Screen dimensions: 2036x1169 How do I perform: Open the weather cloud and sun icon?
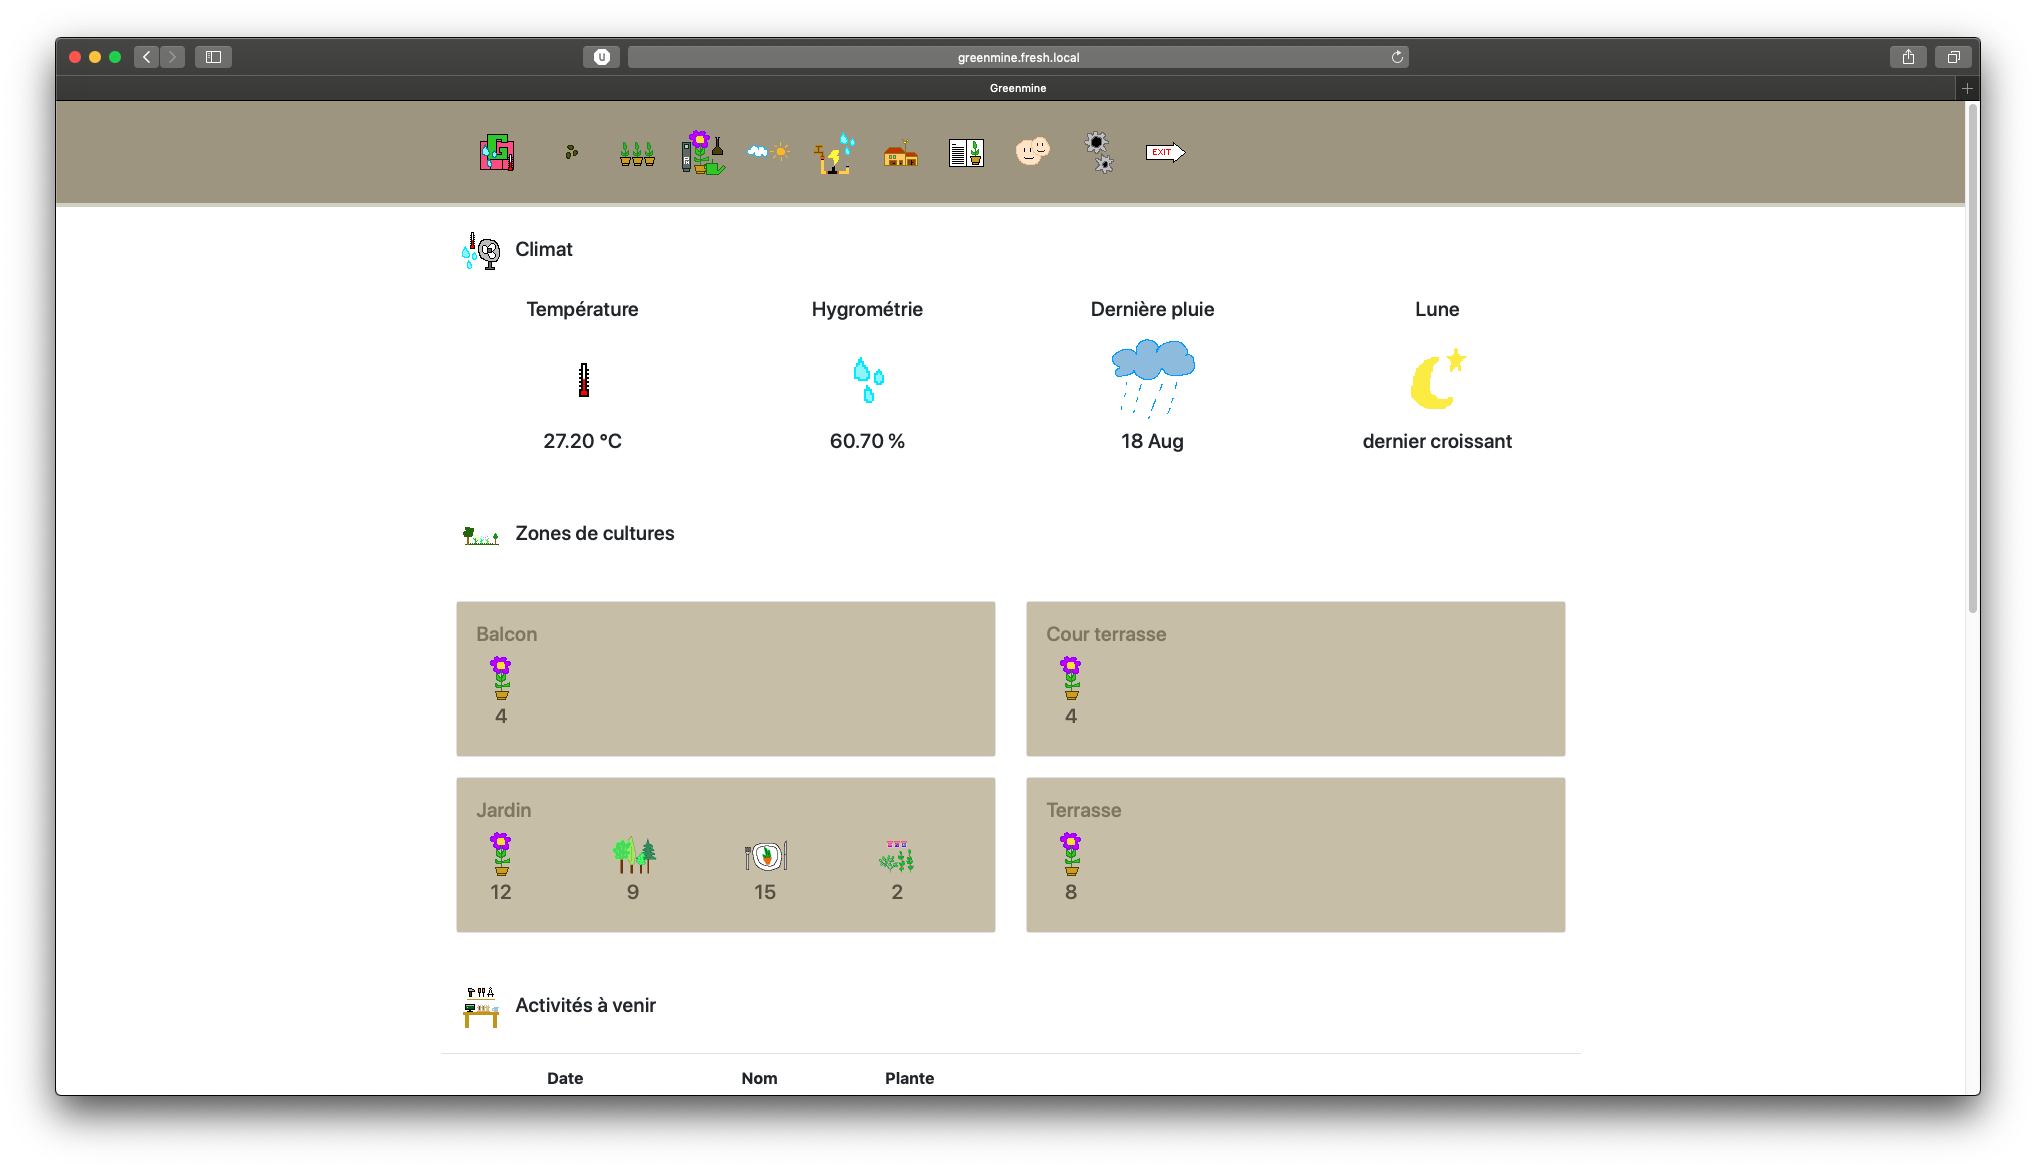(x=768, y=151)
